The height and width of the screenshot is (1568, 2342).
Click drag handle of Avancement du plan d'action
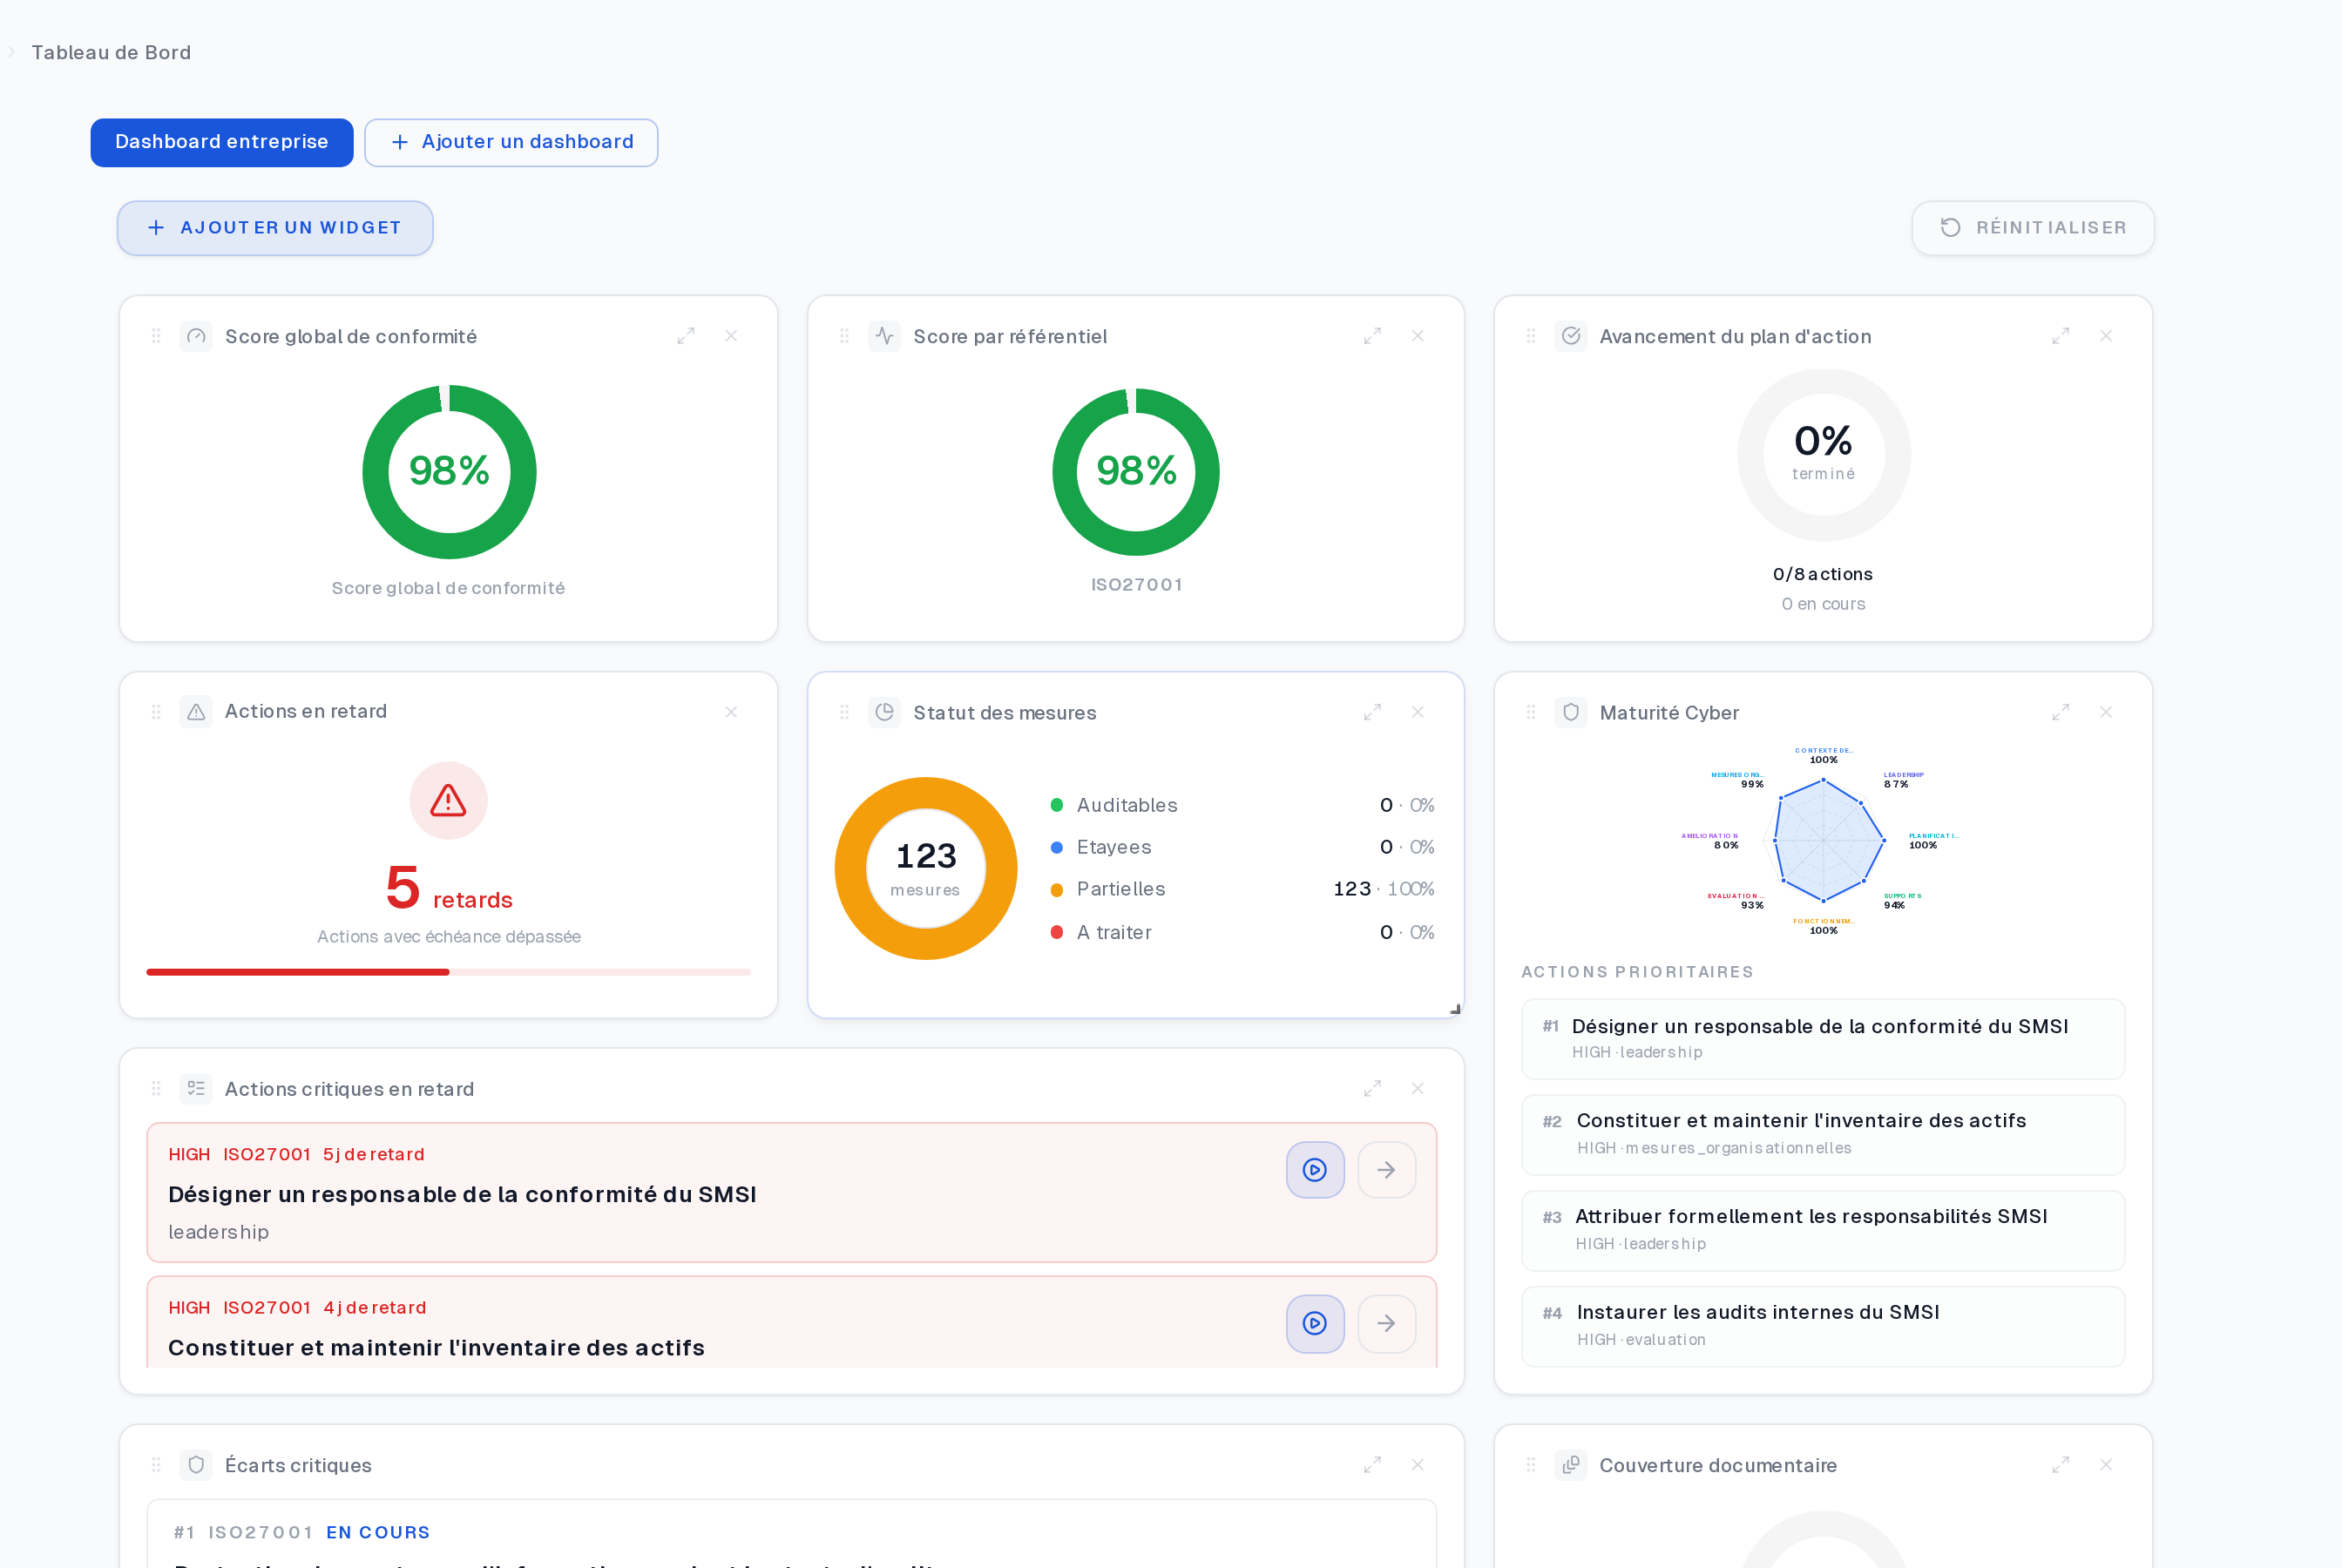click(1531, 336)
